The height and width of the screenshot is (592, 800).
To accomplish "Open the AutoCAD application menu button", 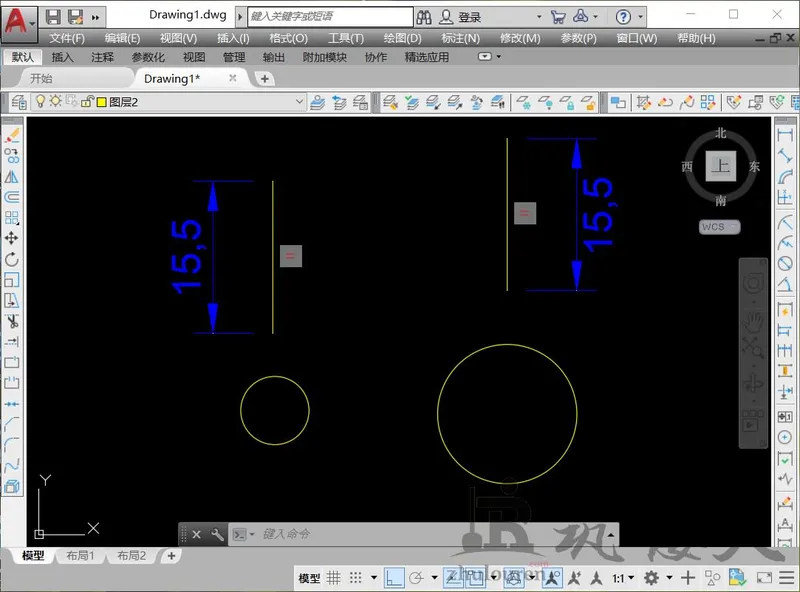I will (18, 17).
